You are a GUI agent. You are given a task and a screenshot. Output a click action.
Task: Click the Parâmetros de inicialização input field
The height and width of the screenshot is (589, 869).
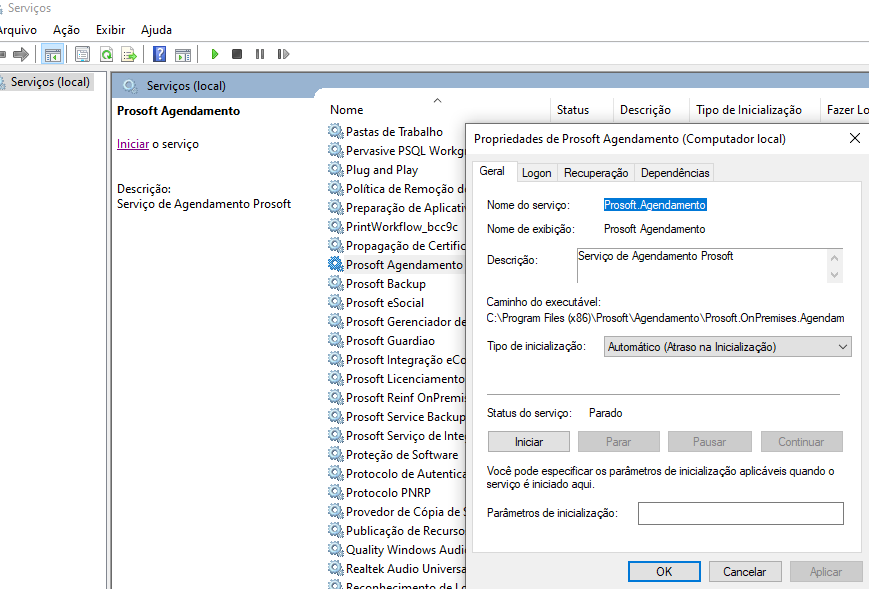point(740,513)
